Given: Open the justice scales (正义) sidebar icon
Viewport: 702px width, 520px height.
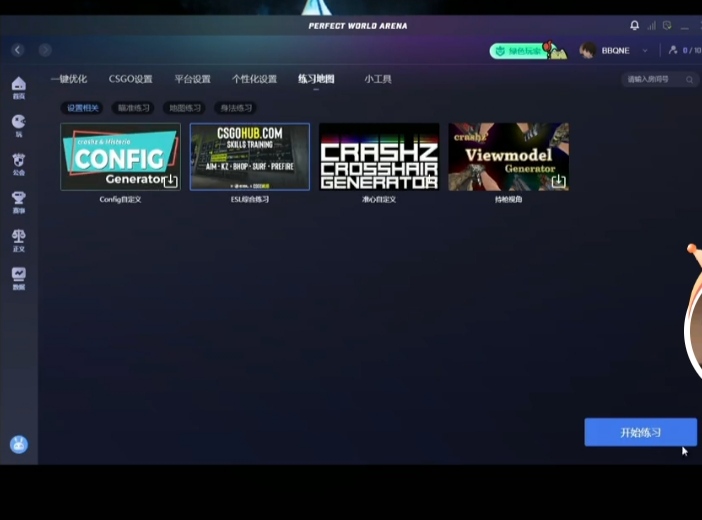Looking at the screenshot, I should (18, 240).
